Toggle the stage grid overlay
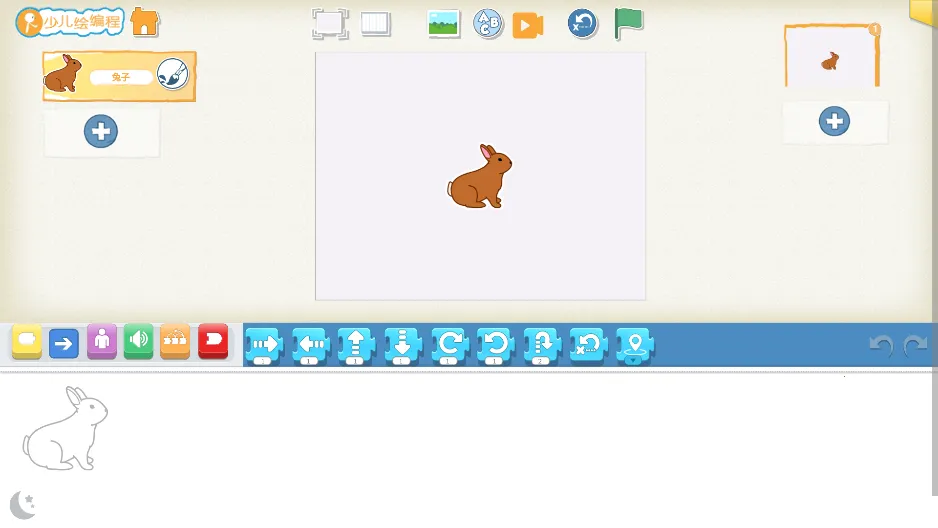Screen dimensions: 938x528 point(376,24)
